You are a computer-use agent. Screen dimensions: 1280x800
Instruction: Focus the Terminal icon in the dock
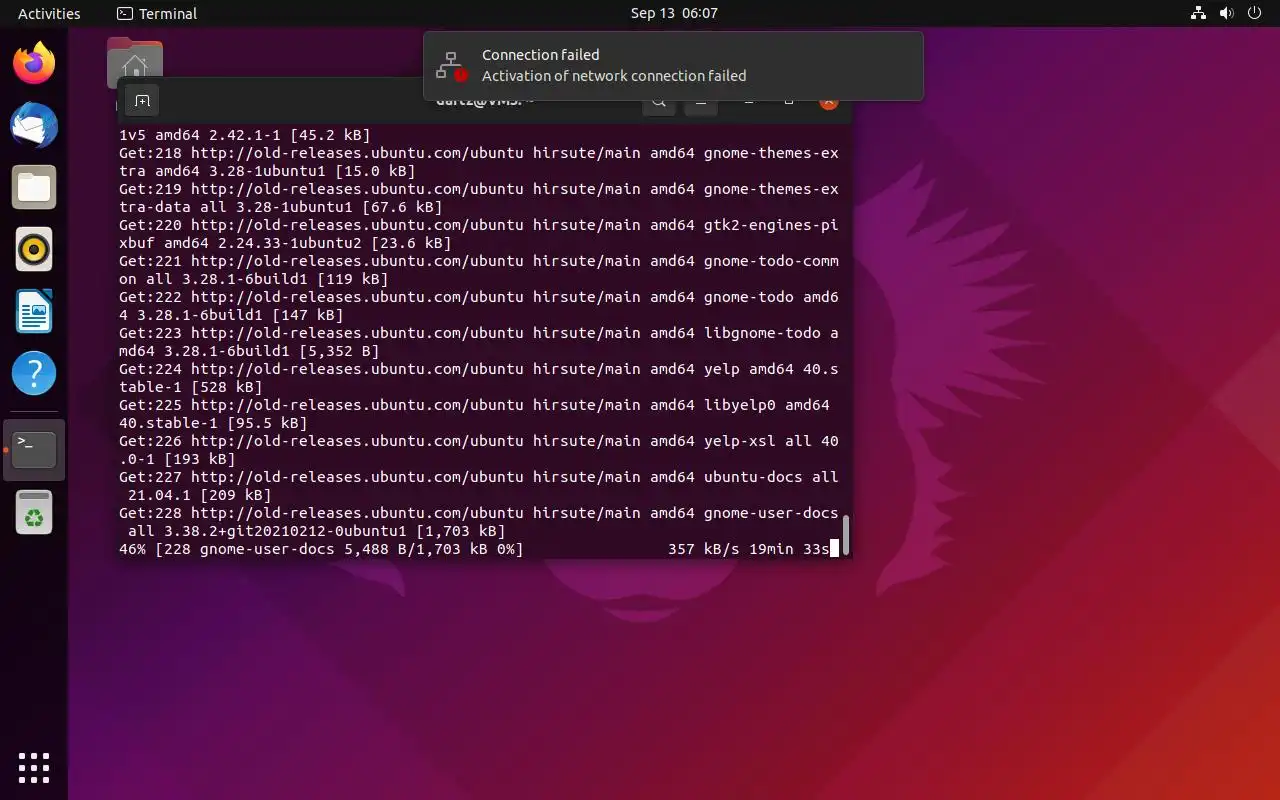point(34,450)
